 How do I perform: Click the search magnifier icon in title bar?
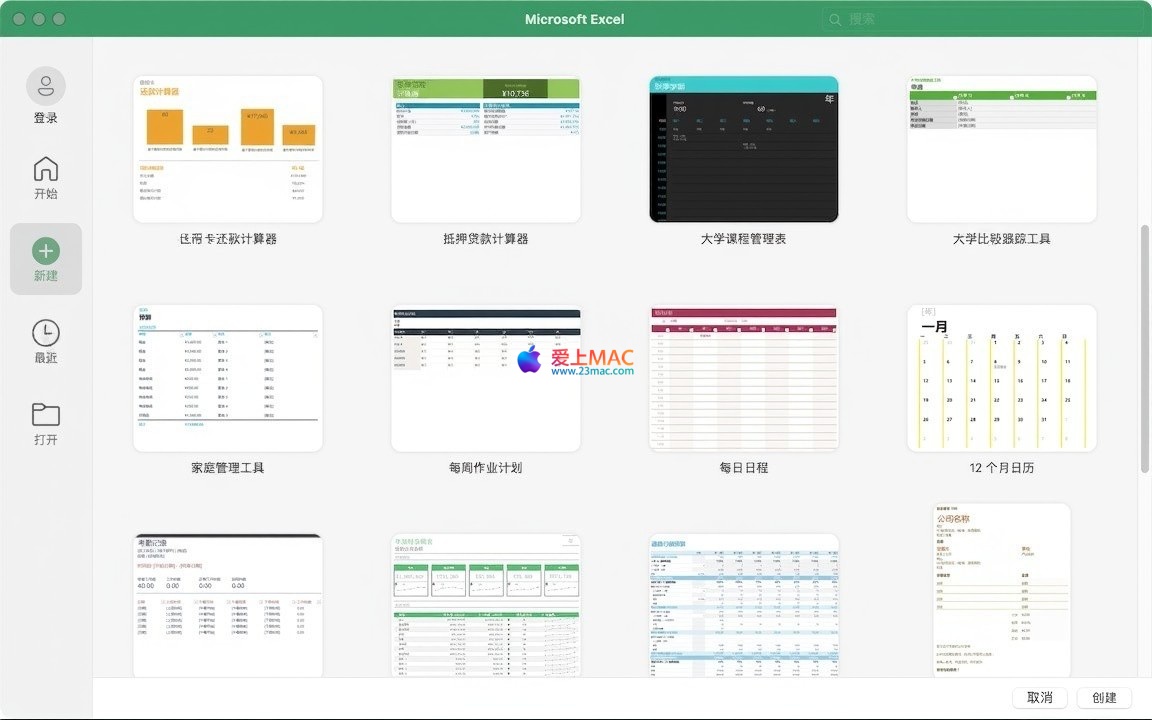click(835, 19)
